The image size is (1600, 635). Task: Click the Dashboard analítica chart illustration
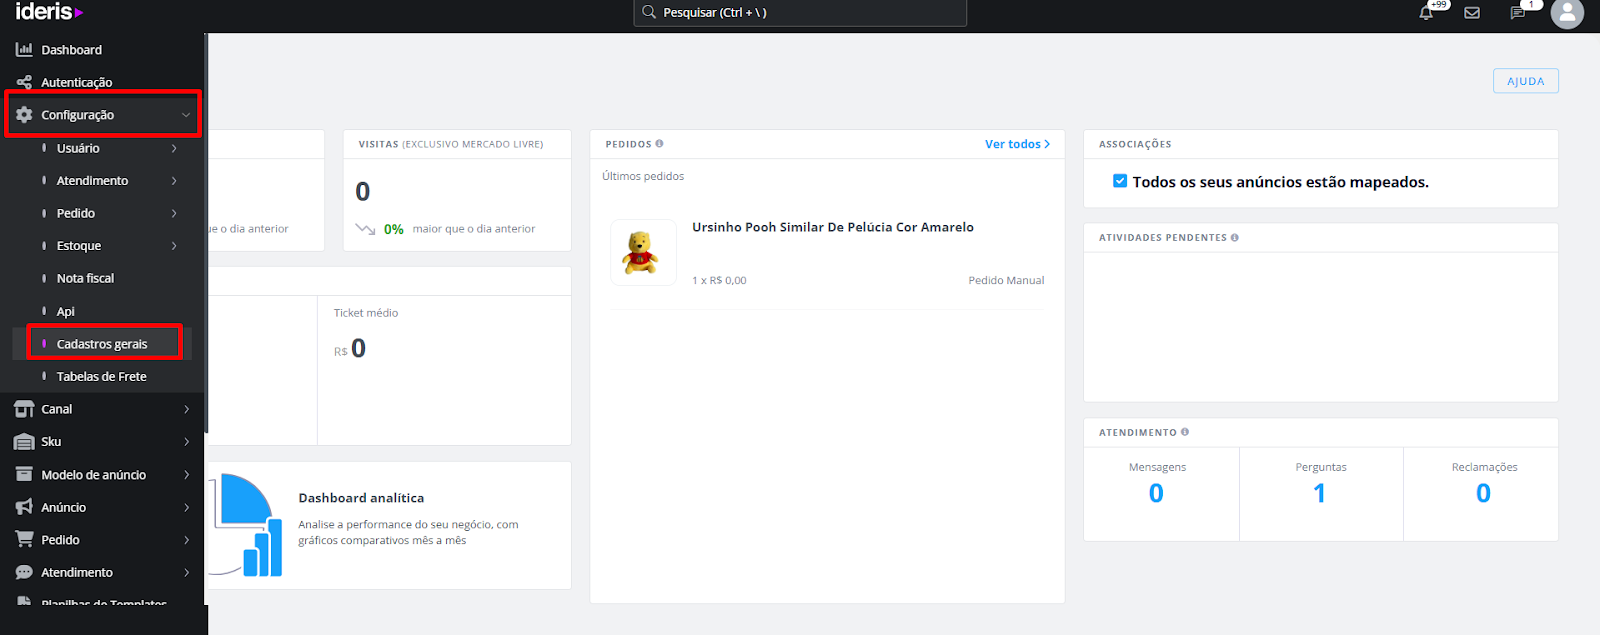tap(245, 525)
